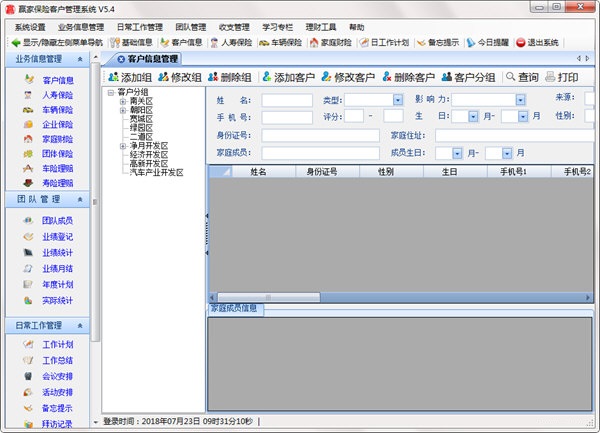Open 会议安排 in the daily work sidebar
This screenshot has height=433, width=600.
tap(57, 376)
